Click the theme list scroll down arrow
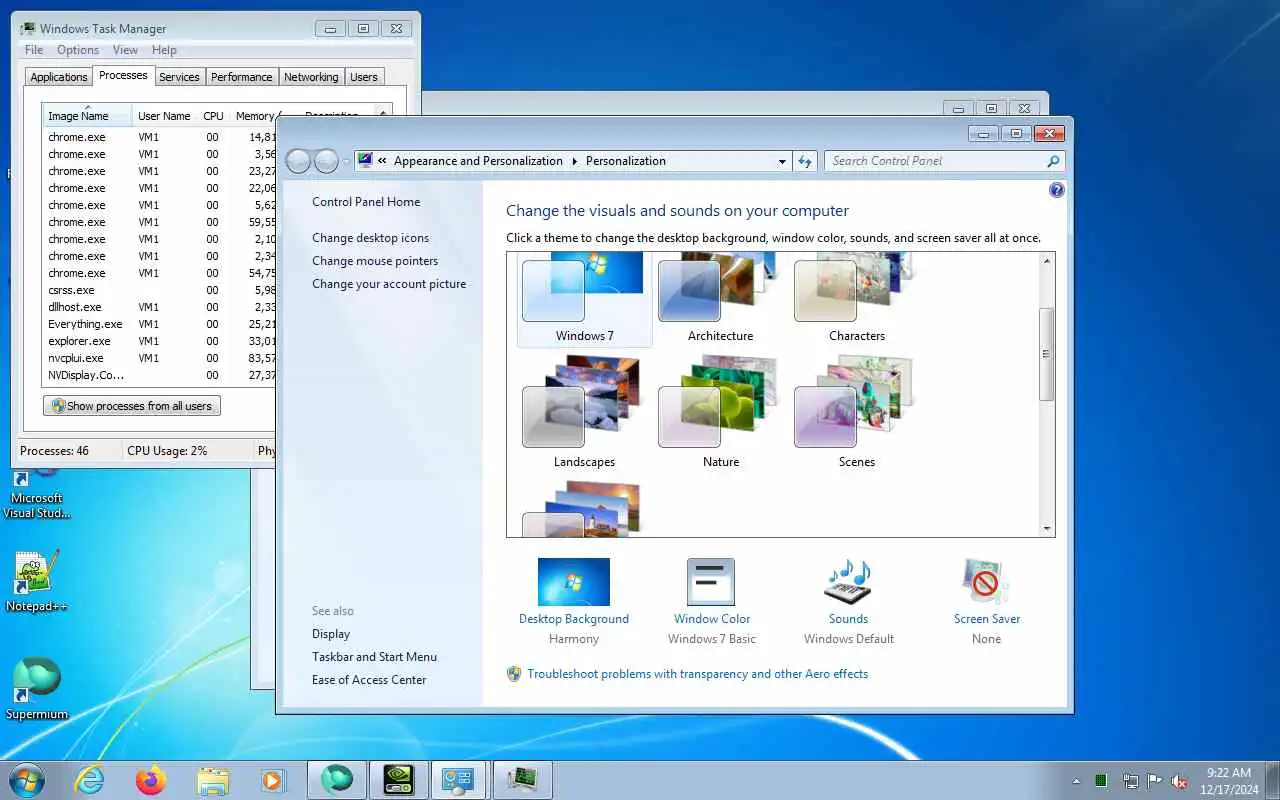1280x800 pixels. pos(1047,529)
